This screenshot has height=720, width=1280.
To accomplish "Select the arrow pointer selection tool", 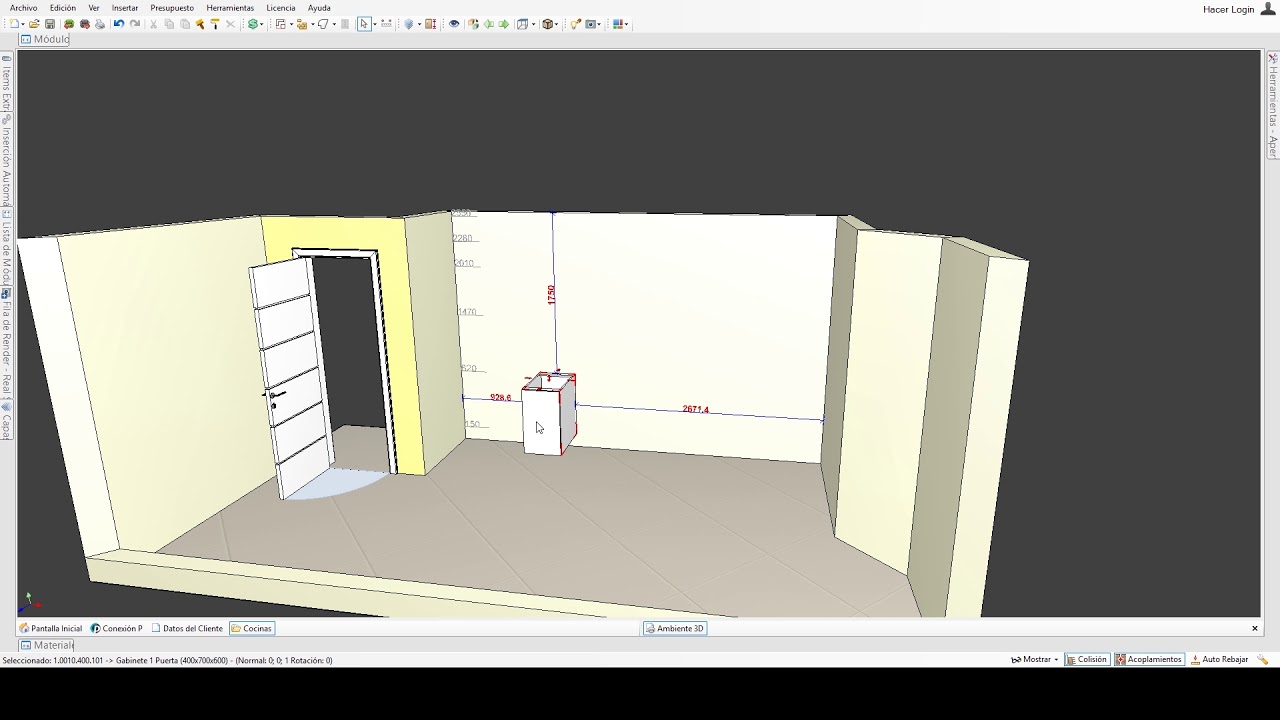I will 364,24.
